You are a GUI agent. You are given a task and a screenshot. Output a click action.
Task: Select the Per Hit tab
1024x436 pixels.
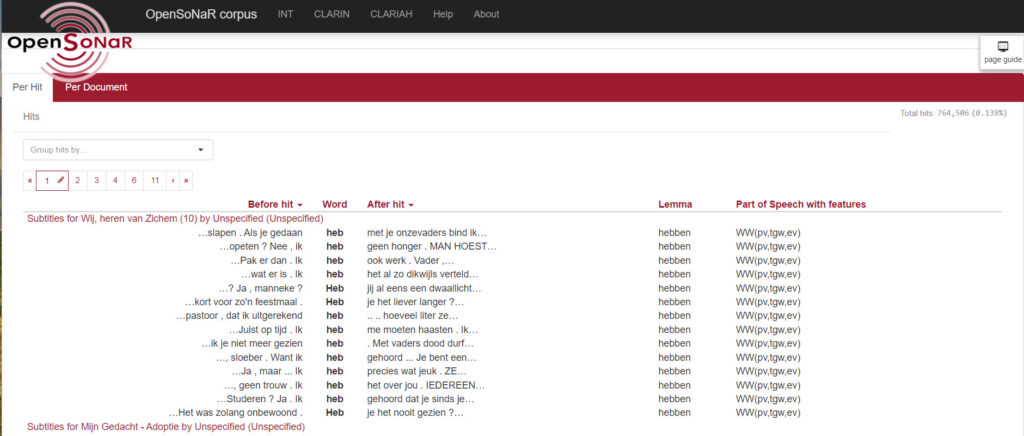click(27, 87)
